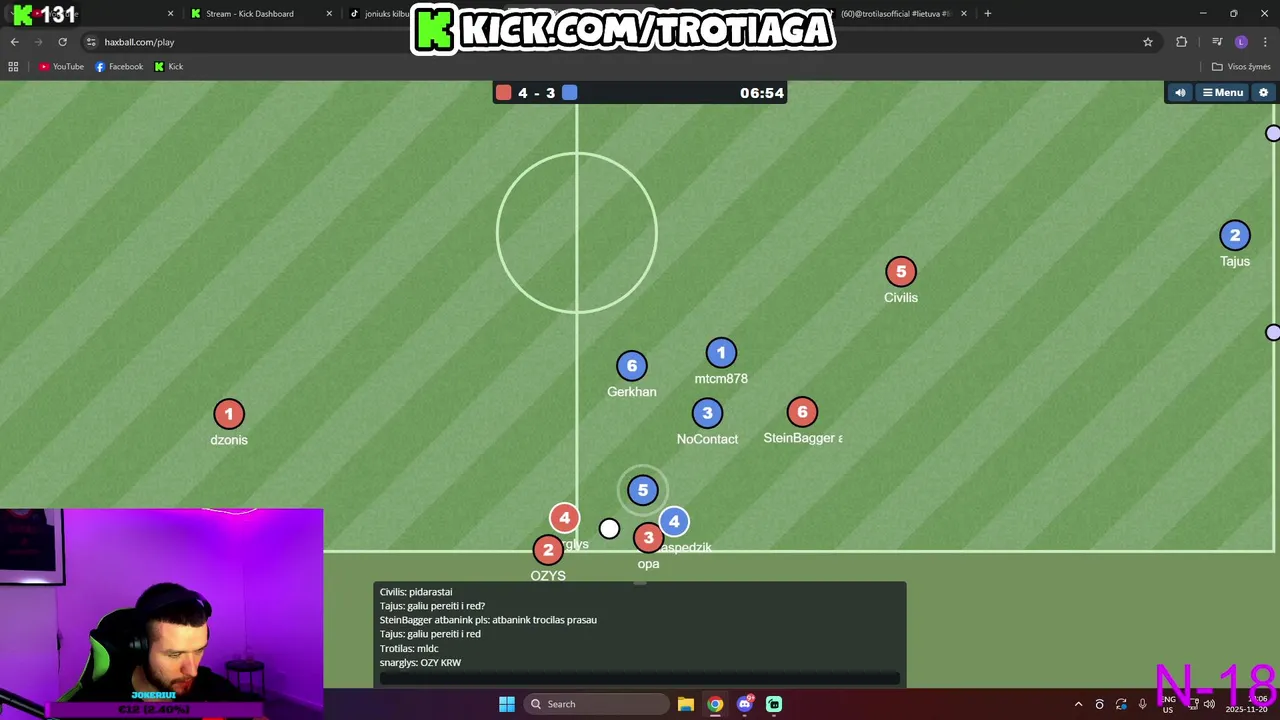Click the '4 - 3' score text
Screen dimensions: 1280x720
tap(536, 93)
